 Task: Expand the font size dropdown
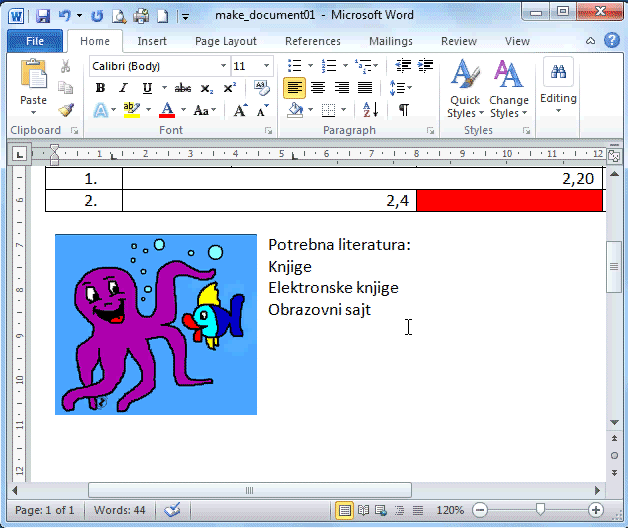[267, 66]
